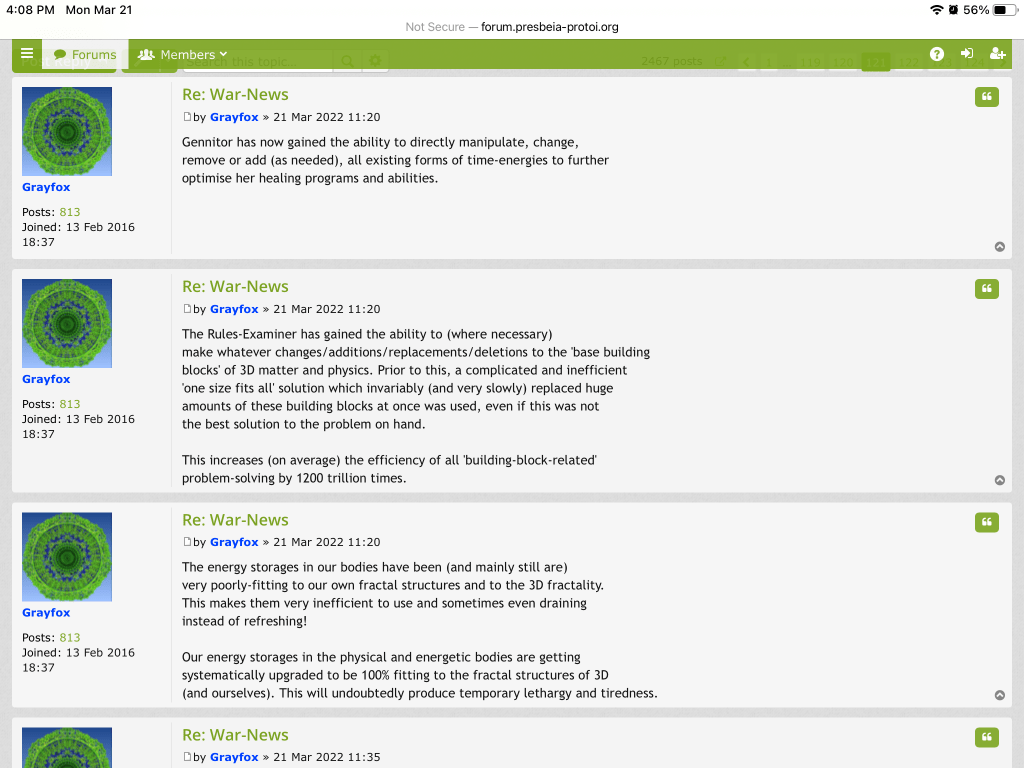
Task: Quote the Rules-Examiner post
Action: click(987, 289)
